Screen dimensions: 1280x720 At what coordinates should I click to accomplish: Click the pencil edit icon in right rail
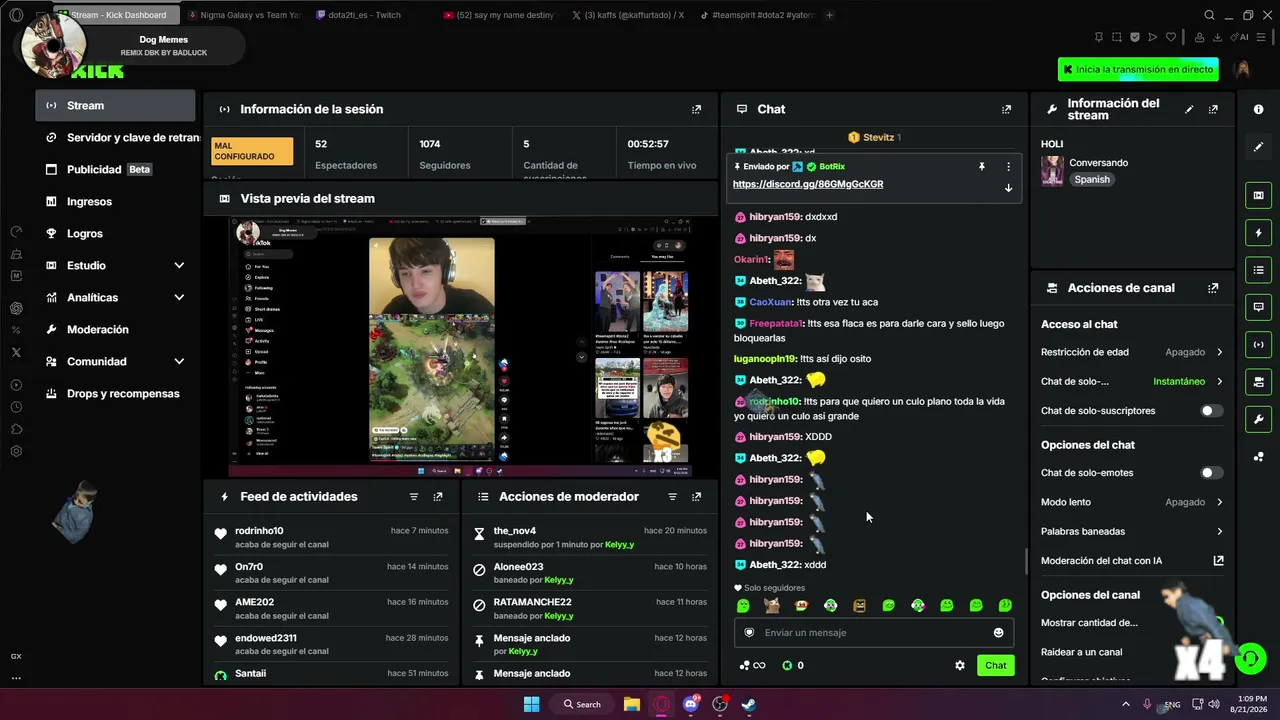coord(1258,146)
